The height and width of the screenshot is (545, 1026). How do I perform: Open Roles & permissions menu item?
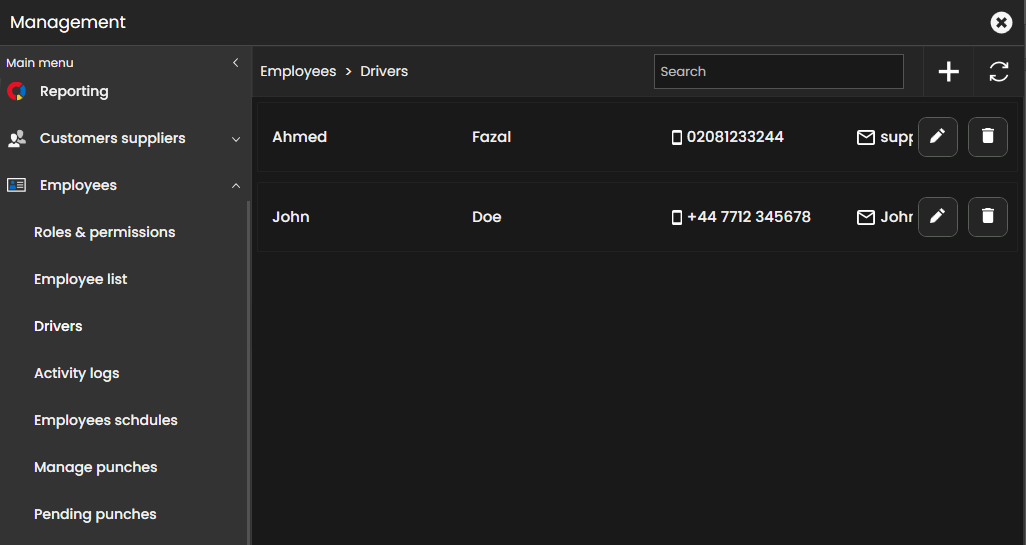(104, 232)
